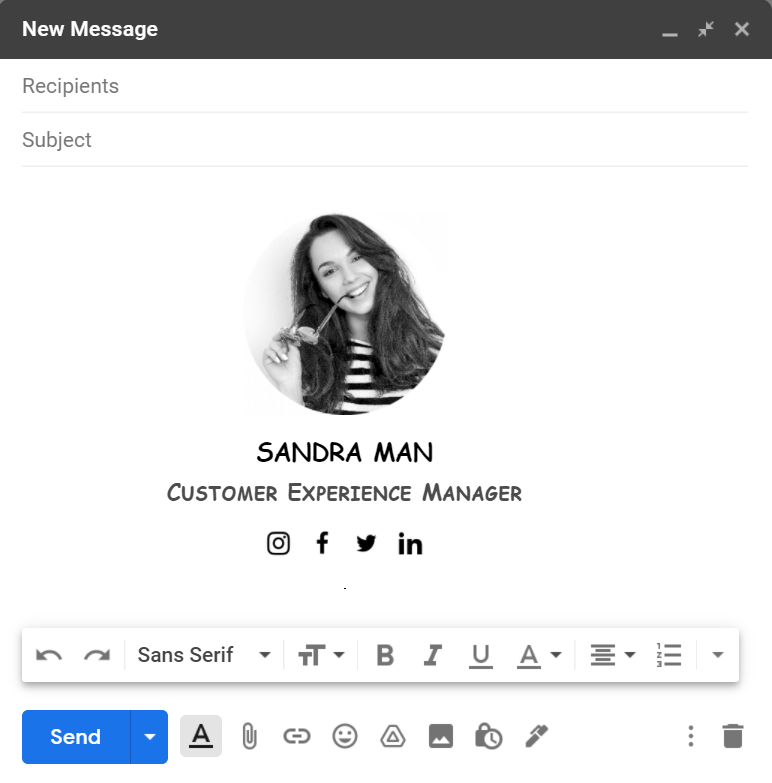Toggle underline formatting
This screenshot has width=772, height=783.
(480, 655)
